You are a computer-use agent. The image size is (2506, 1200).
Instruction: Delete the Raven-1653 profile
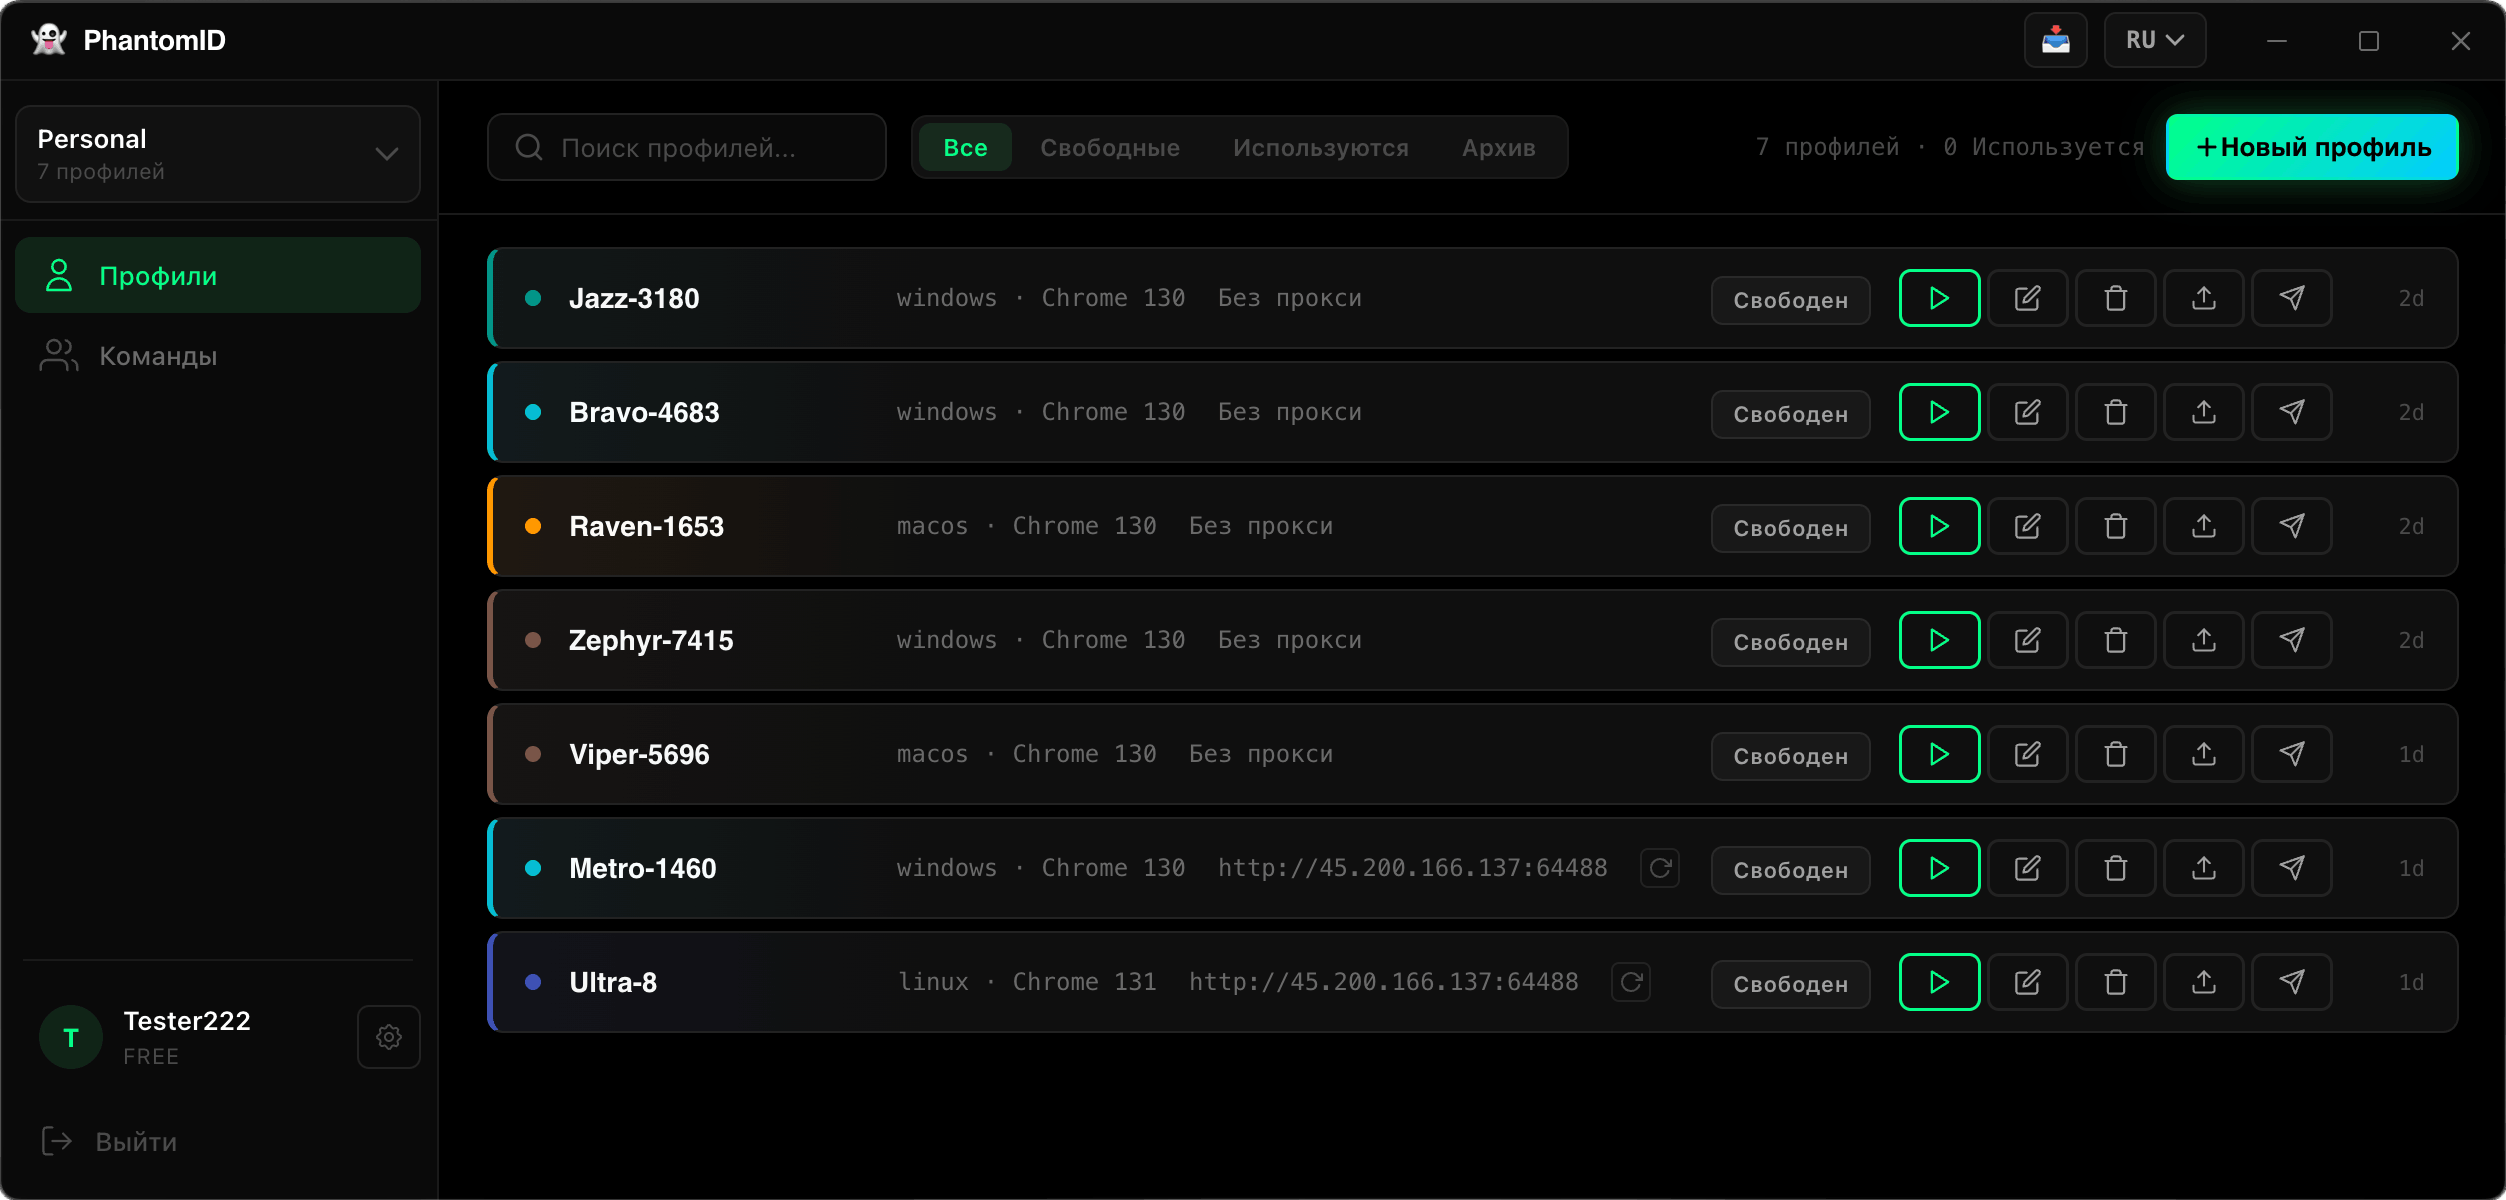click(2114, 525)
